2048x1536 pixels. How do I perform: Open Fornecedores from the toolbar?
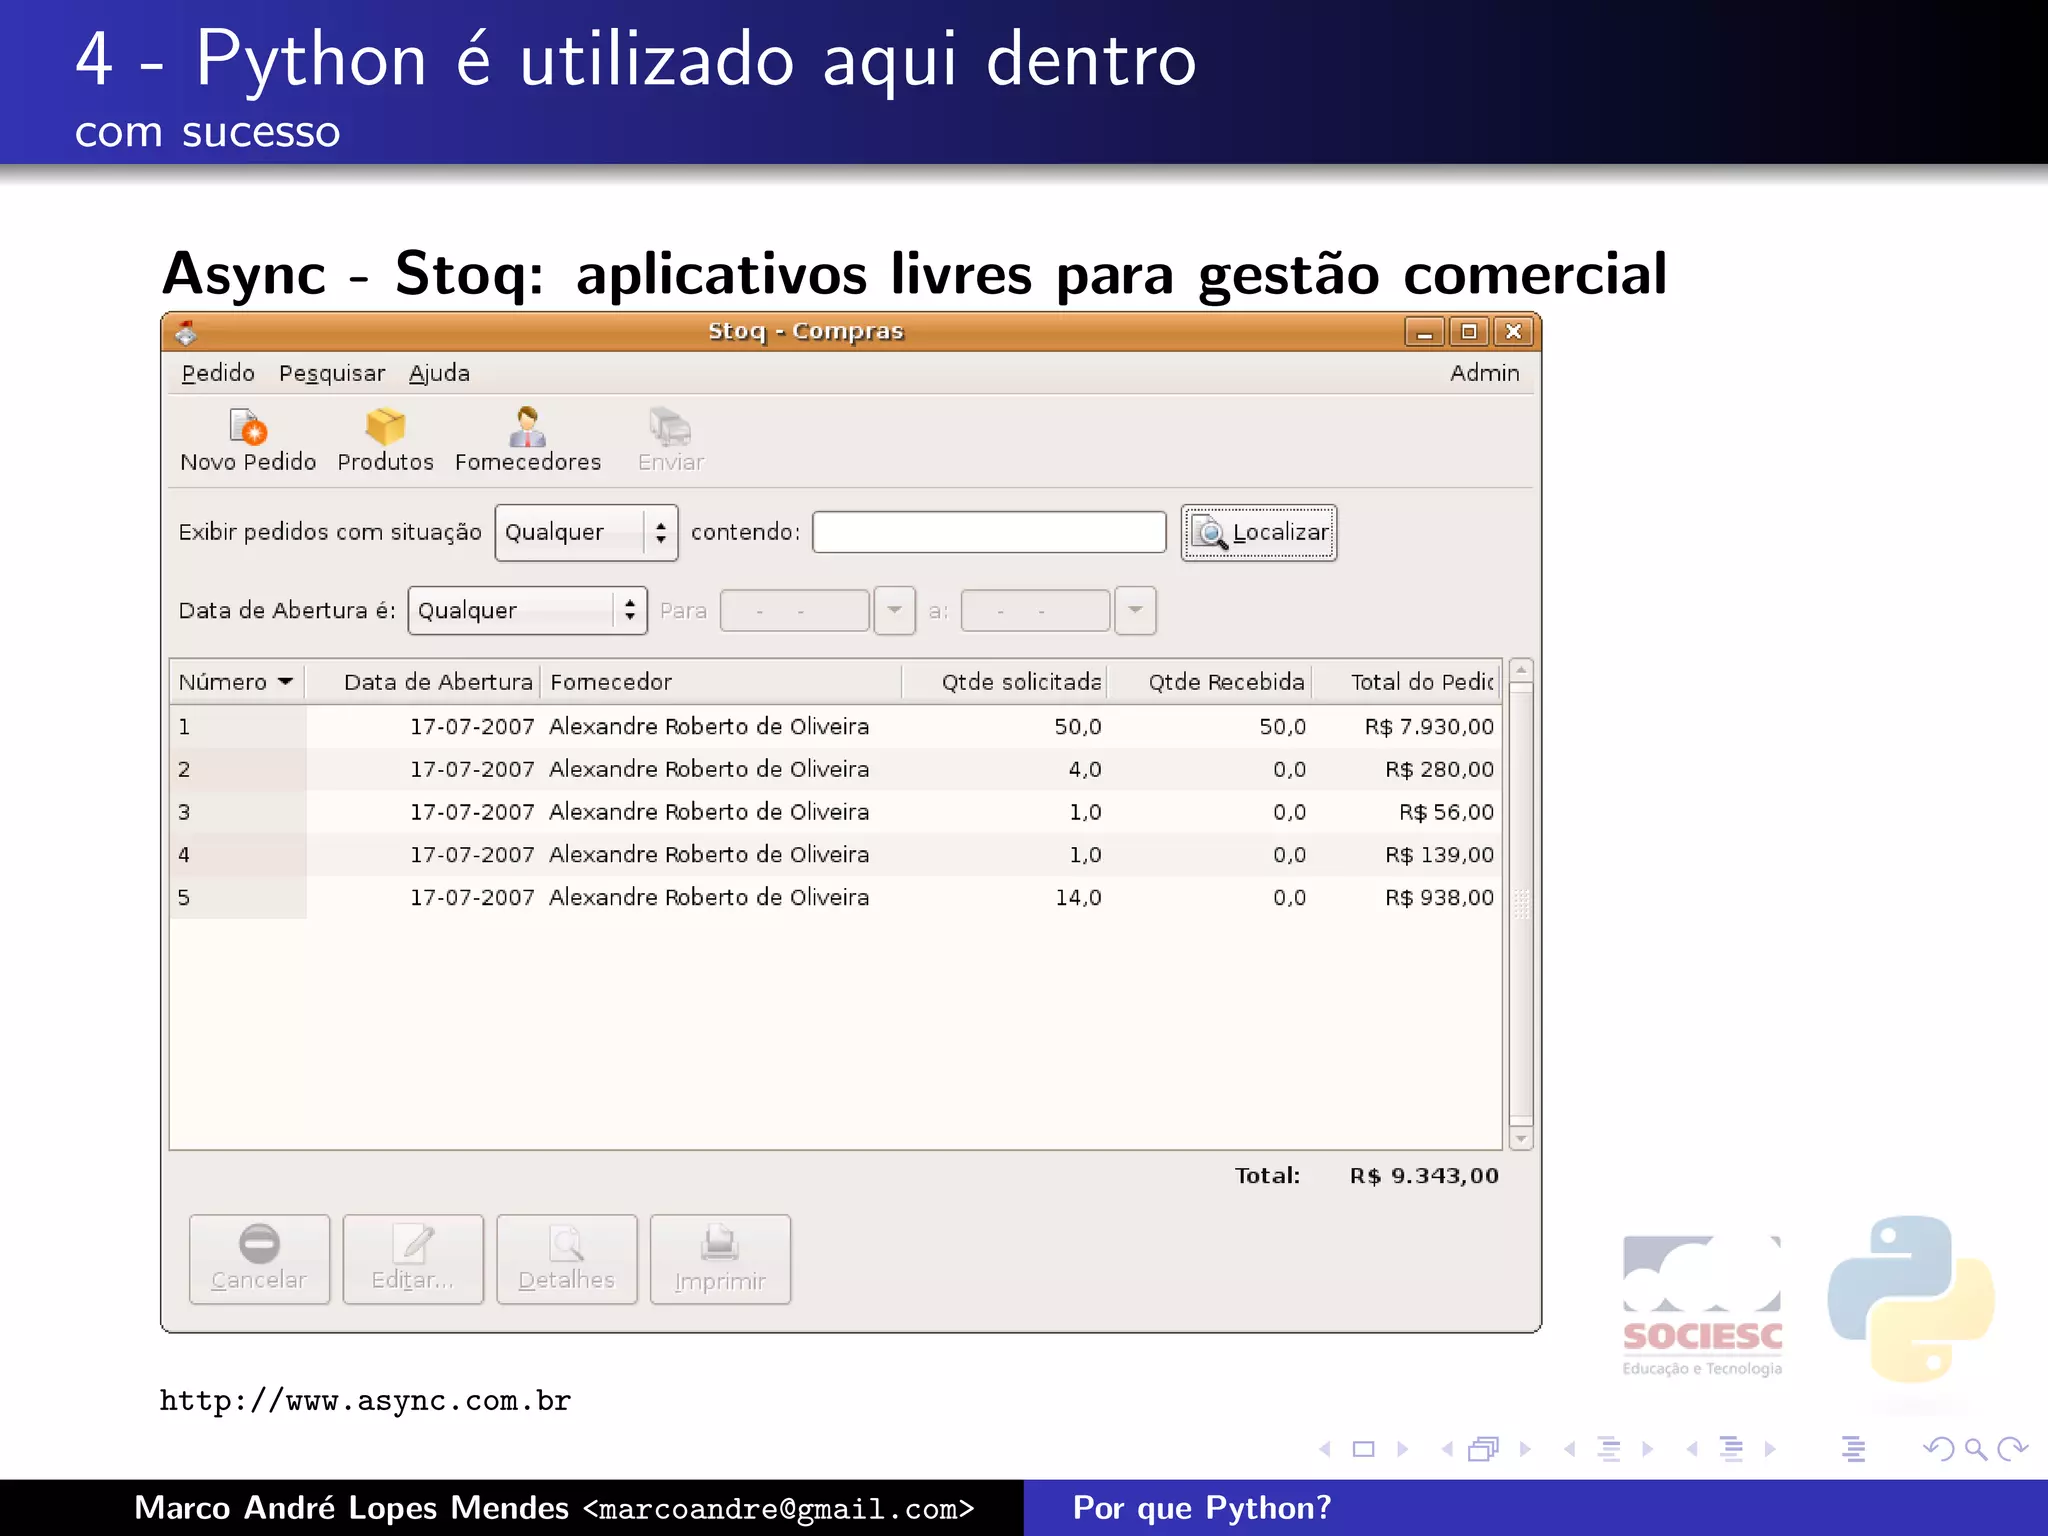(528, 440)
